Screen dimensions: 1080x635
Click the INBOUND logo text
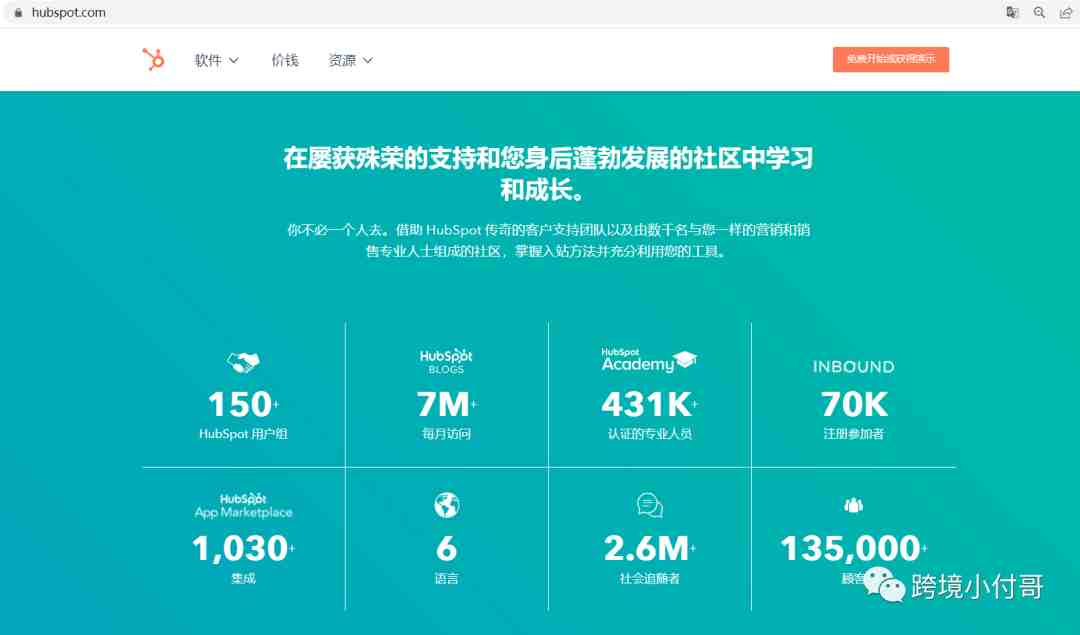[853, 366]
